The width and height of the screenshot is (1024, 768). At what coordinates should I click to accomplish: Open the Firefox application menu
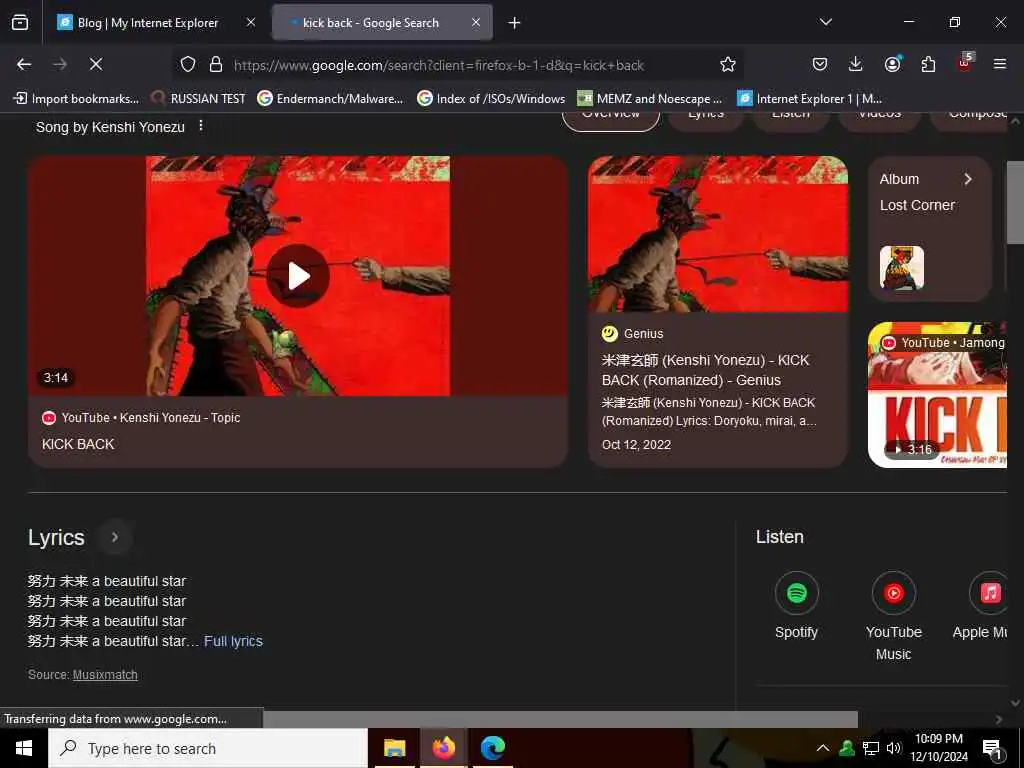pyautogui.click(x=1000, y=64)
